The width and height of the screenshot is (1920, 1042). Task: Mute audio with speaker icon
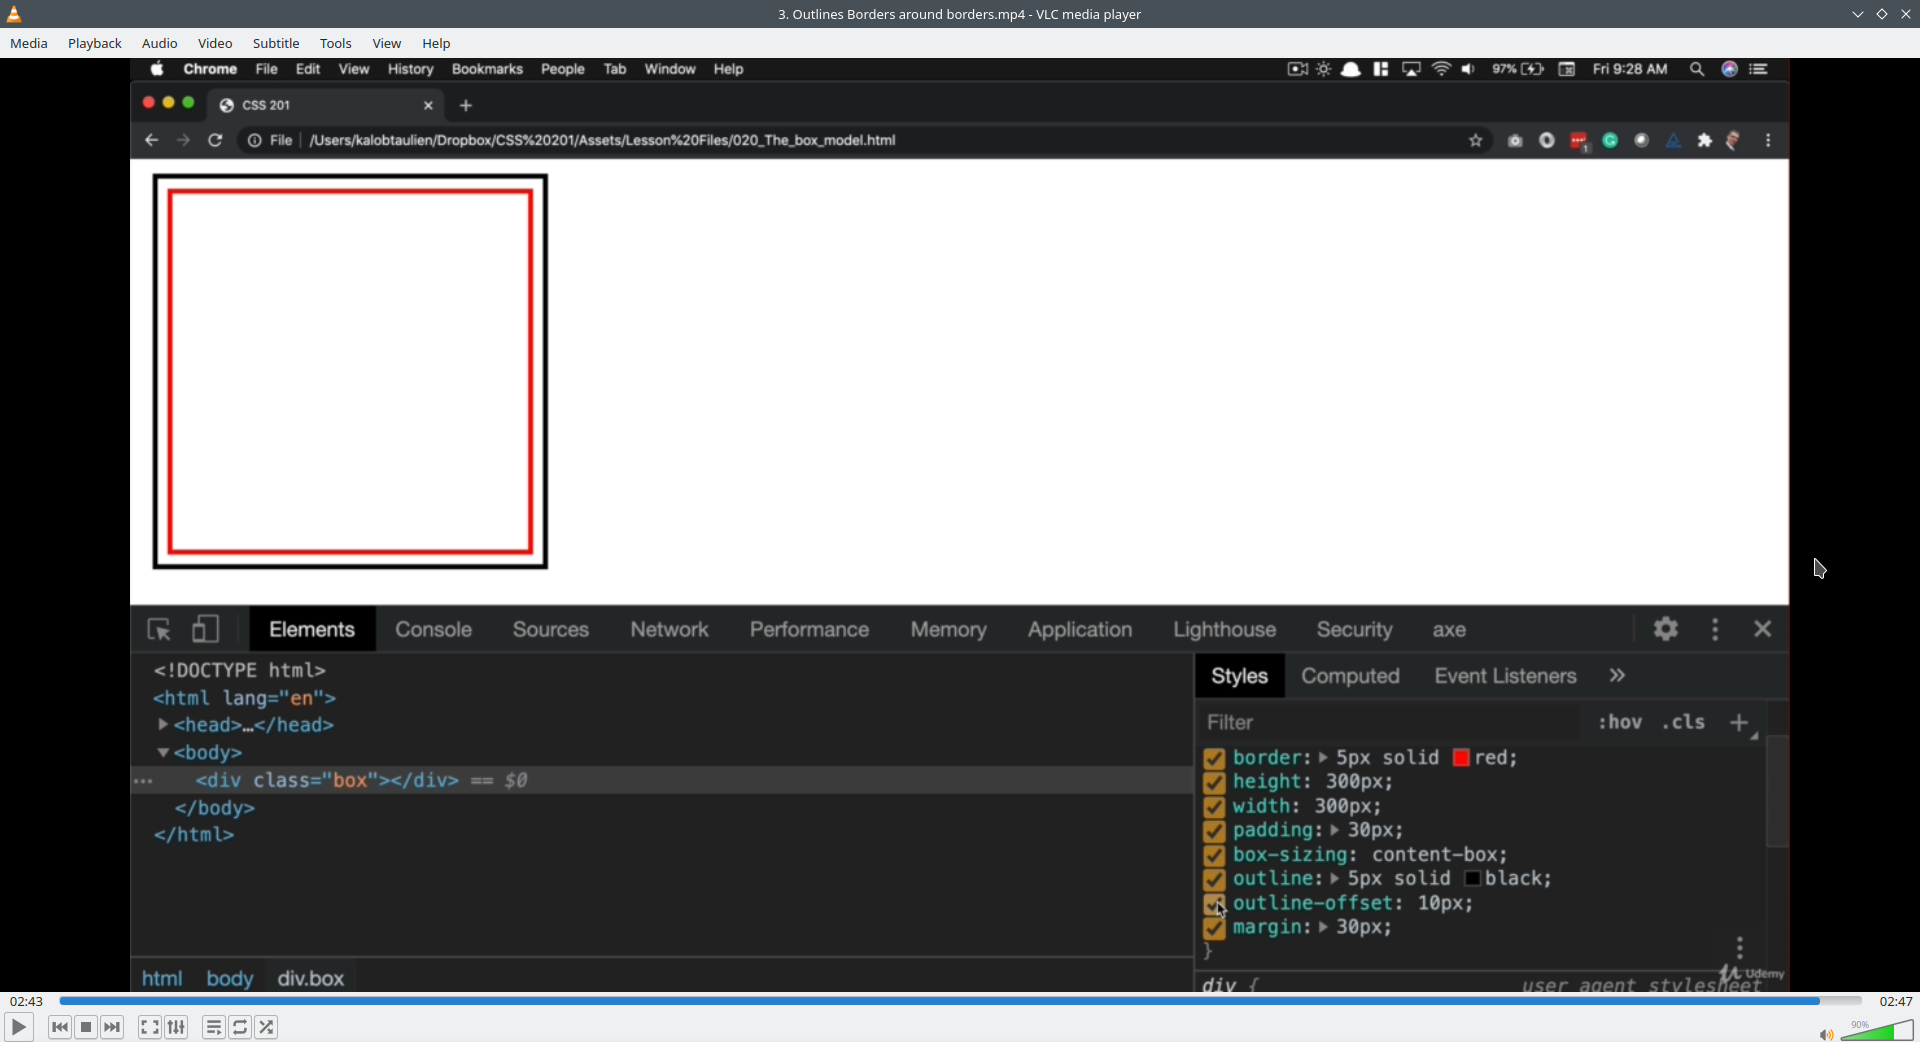coord(1826,1035)
